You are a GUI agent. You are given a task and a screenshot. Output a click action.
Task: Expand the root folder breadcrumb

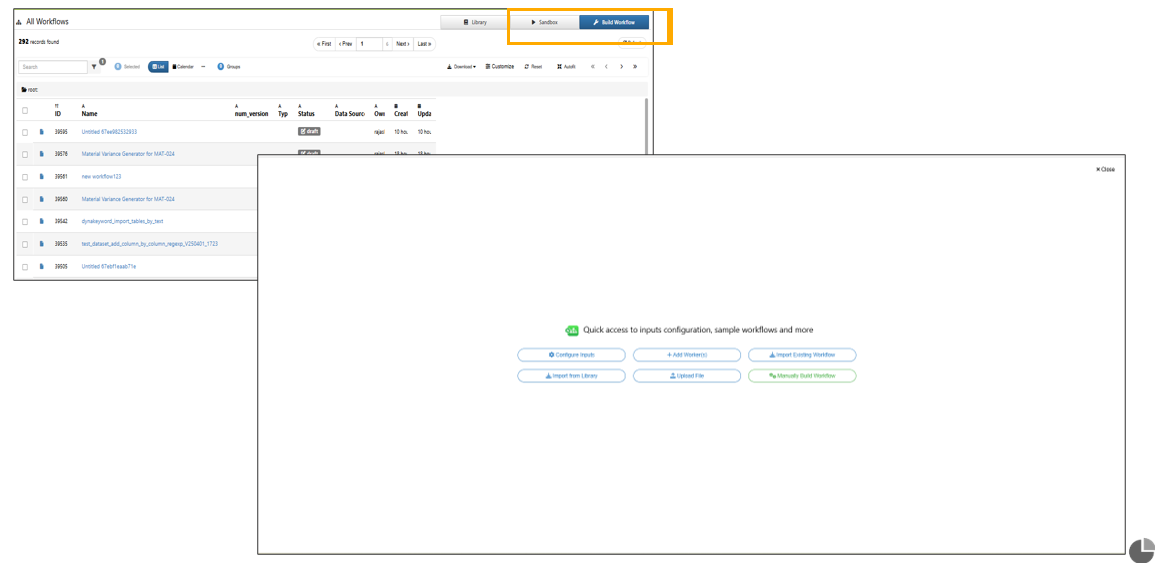[30, 89]
